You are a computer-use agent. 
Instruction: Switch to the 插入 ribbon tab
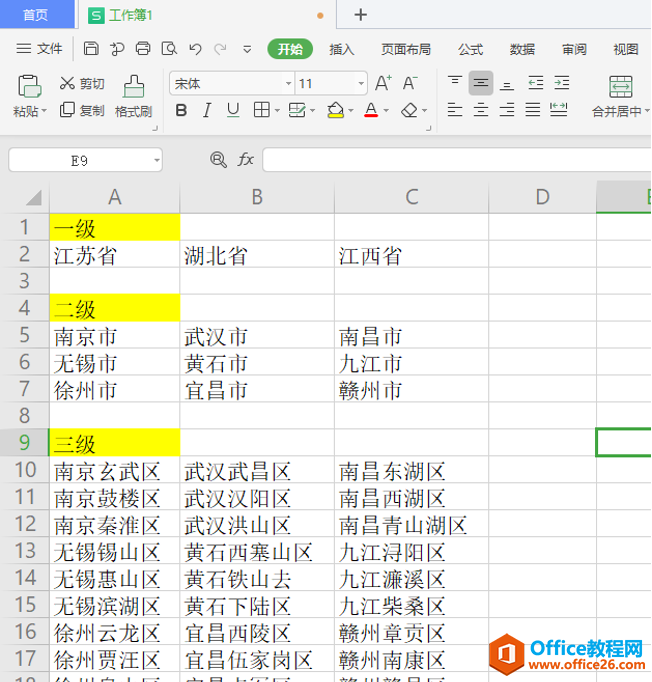(341, 50)
